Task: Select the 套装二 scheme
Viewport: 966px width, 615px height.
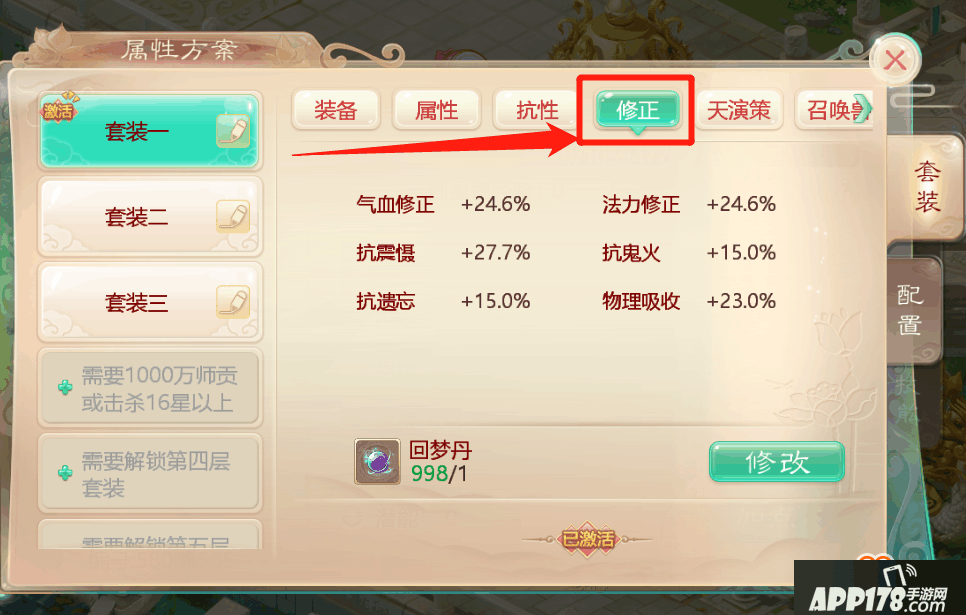Action: [x=150, y=216]
